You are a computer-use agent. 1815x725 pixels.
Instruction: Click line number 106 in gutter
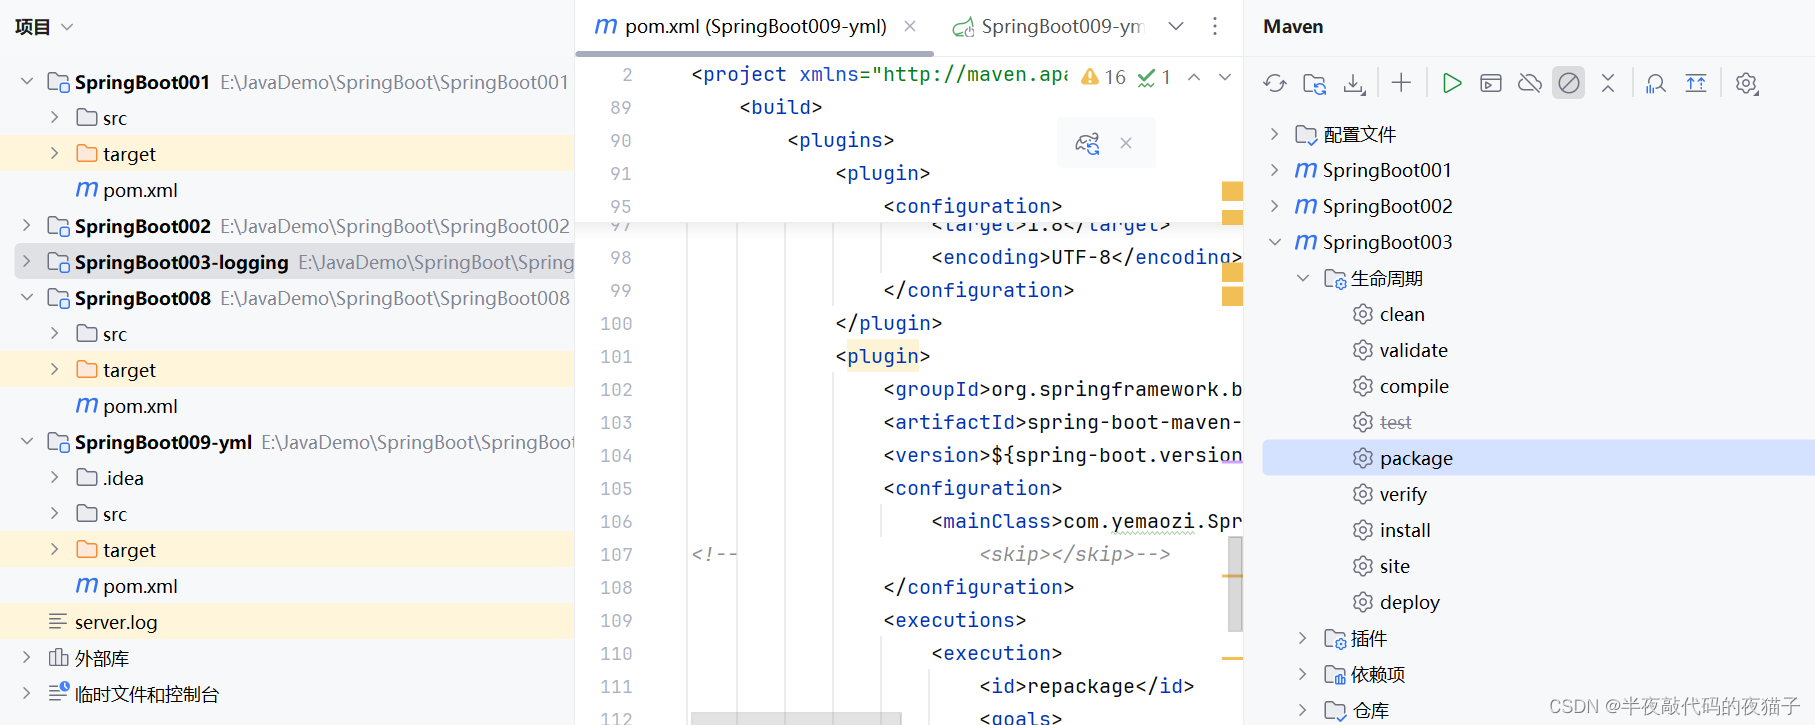(x=616, y=521)
